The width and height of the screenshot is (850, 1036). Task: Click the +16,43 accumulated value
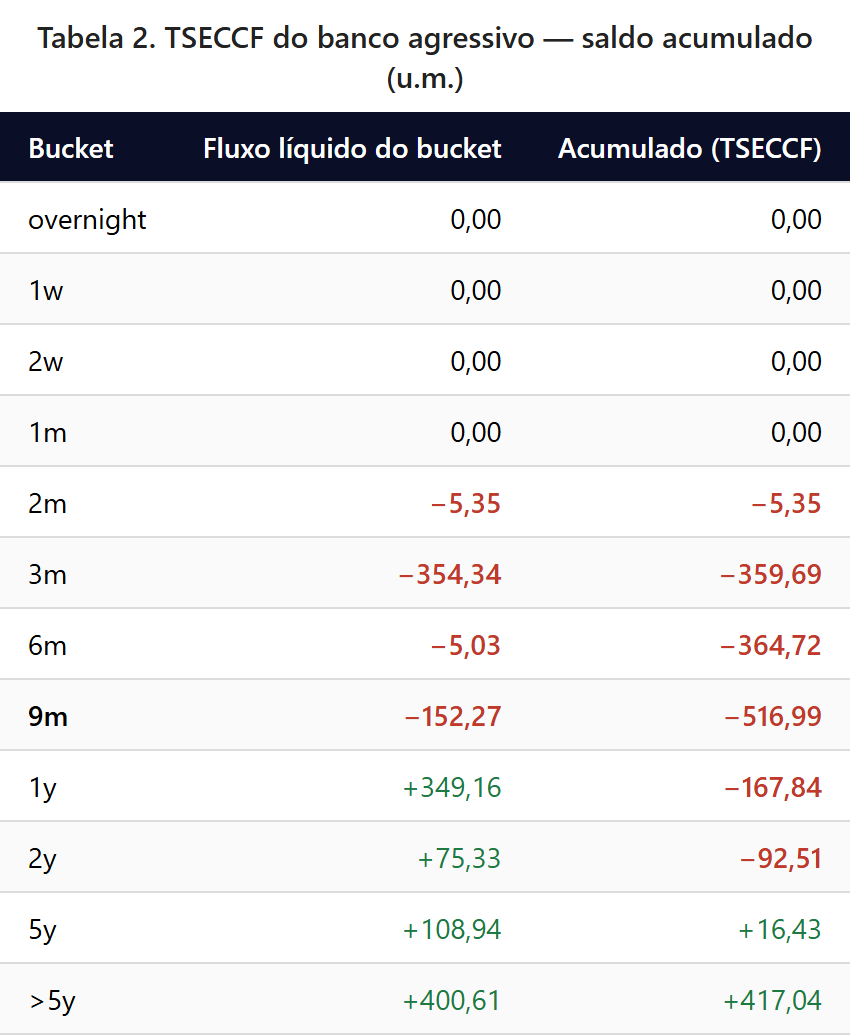(779, 930)
